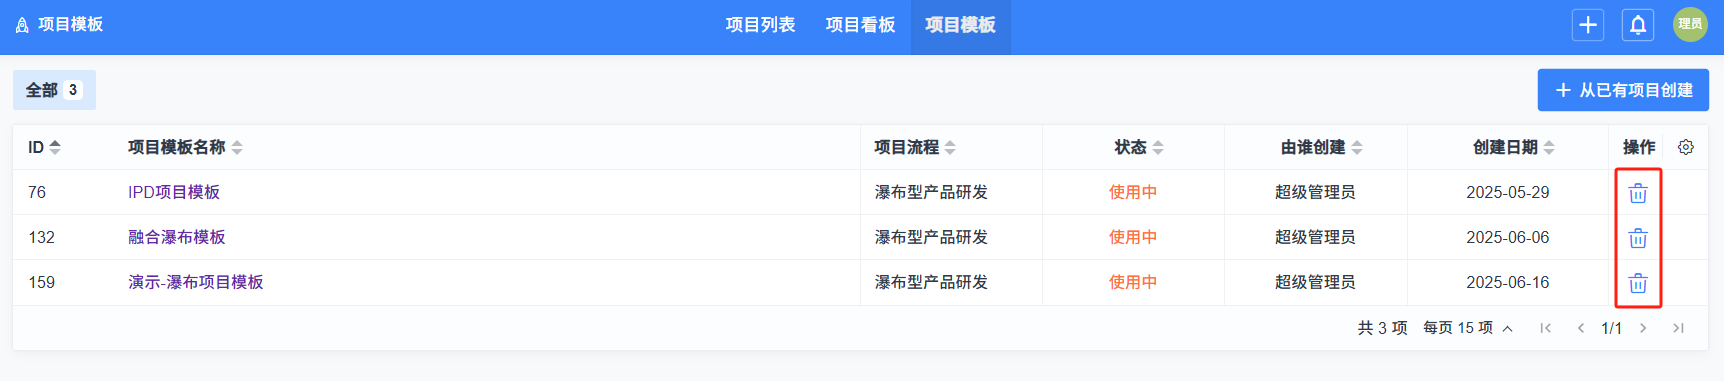Image resolution: width=1724 pixels, height=381 pixels.
Task: Select the 全部 3 filter chip
Action: (54, 90)
